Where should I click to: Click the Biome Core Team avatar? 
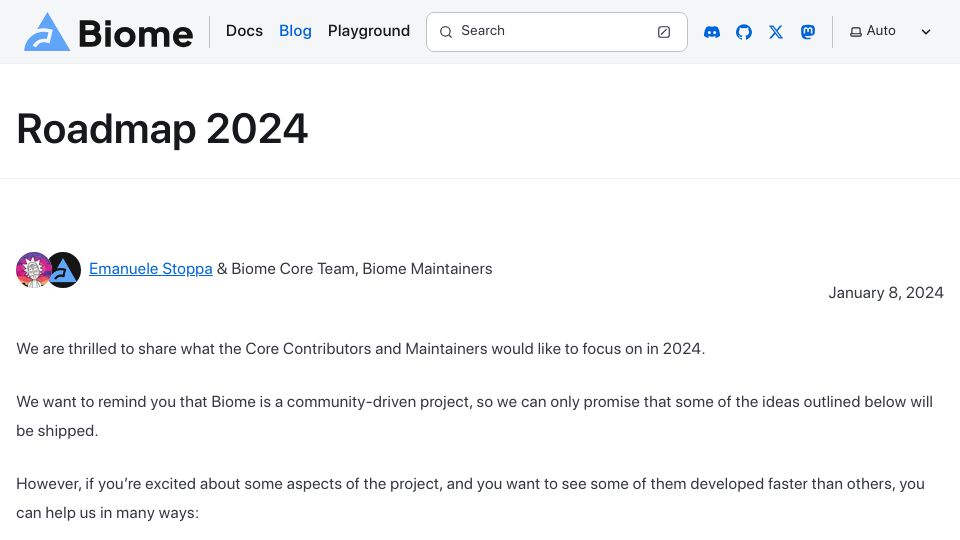64,269
